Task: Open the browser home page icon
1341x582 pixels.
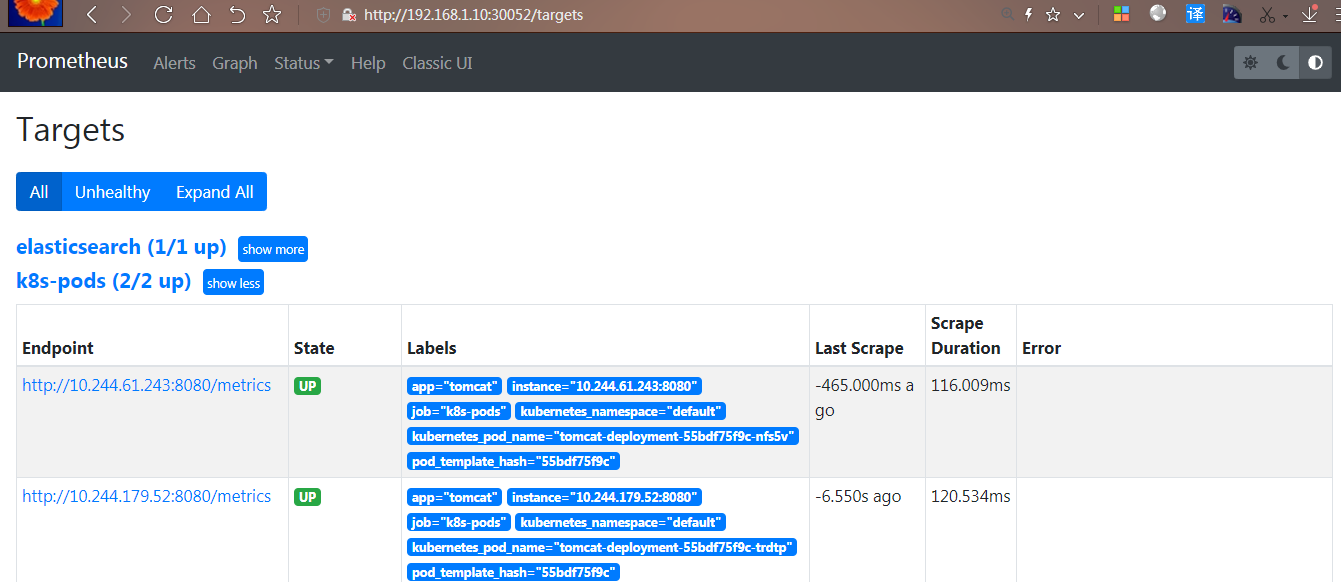Action: [x=201, y=15]
